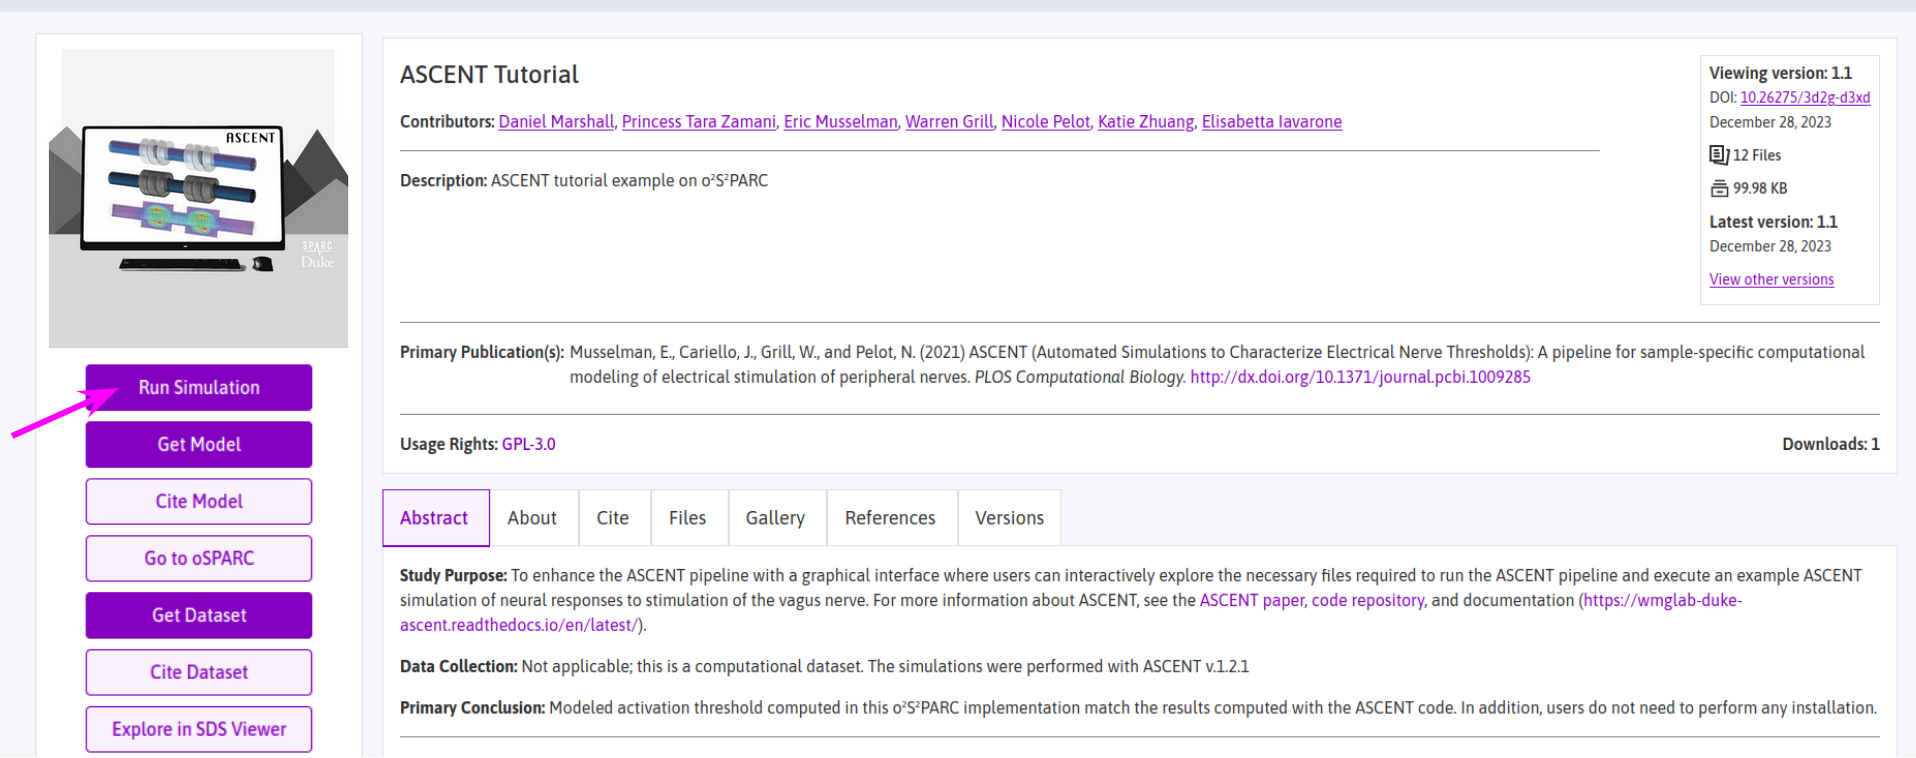The width and height of the screenshot is (1916, 758).
Task: Click the Data Collection label
Action: 458,666
